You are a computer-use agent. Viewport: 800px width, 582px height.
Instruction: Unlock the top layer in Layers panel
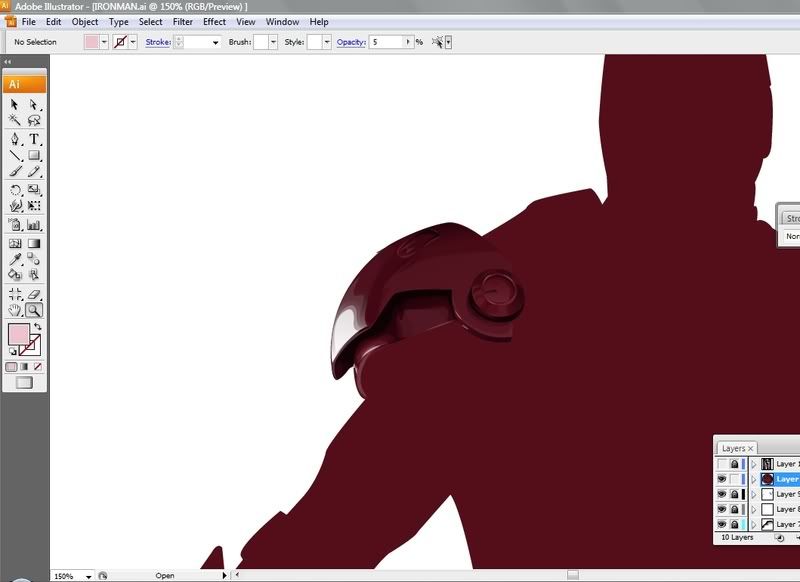point(734,464)
